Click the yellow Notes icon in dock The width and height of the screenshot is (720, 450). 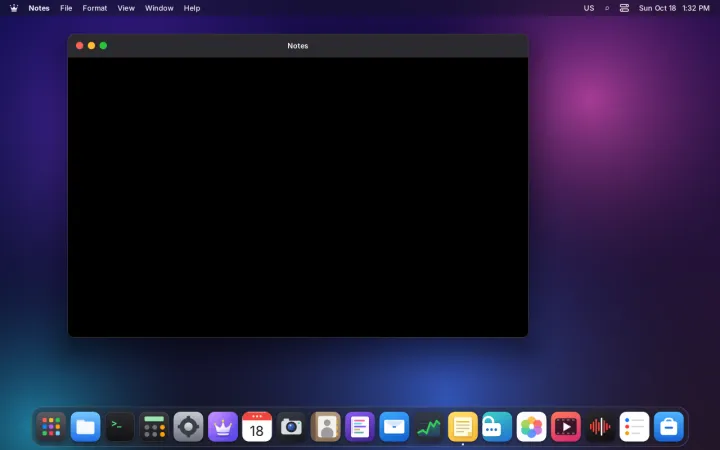click(463, 427)
